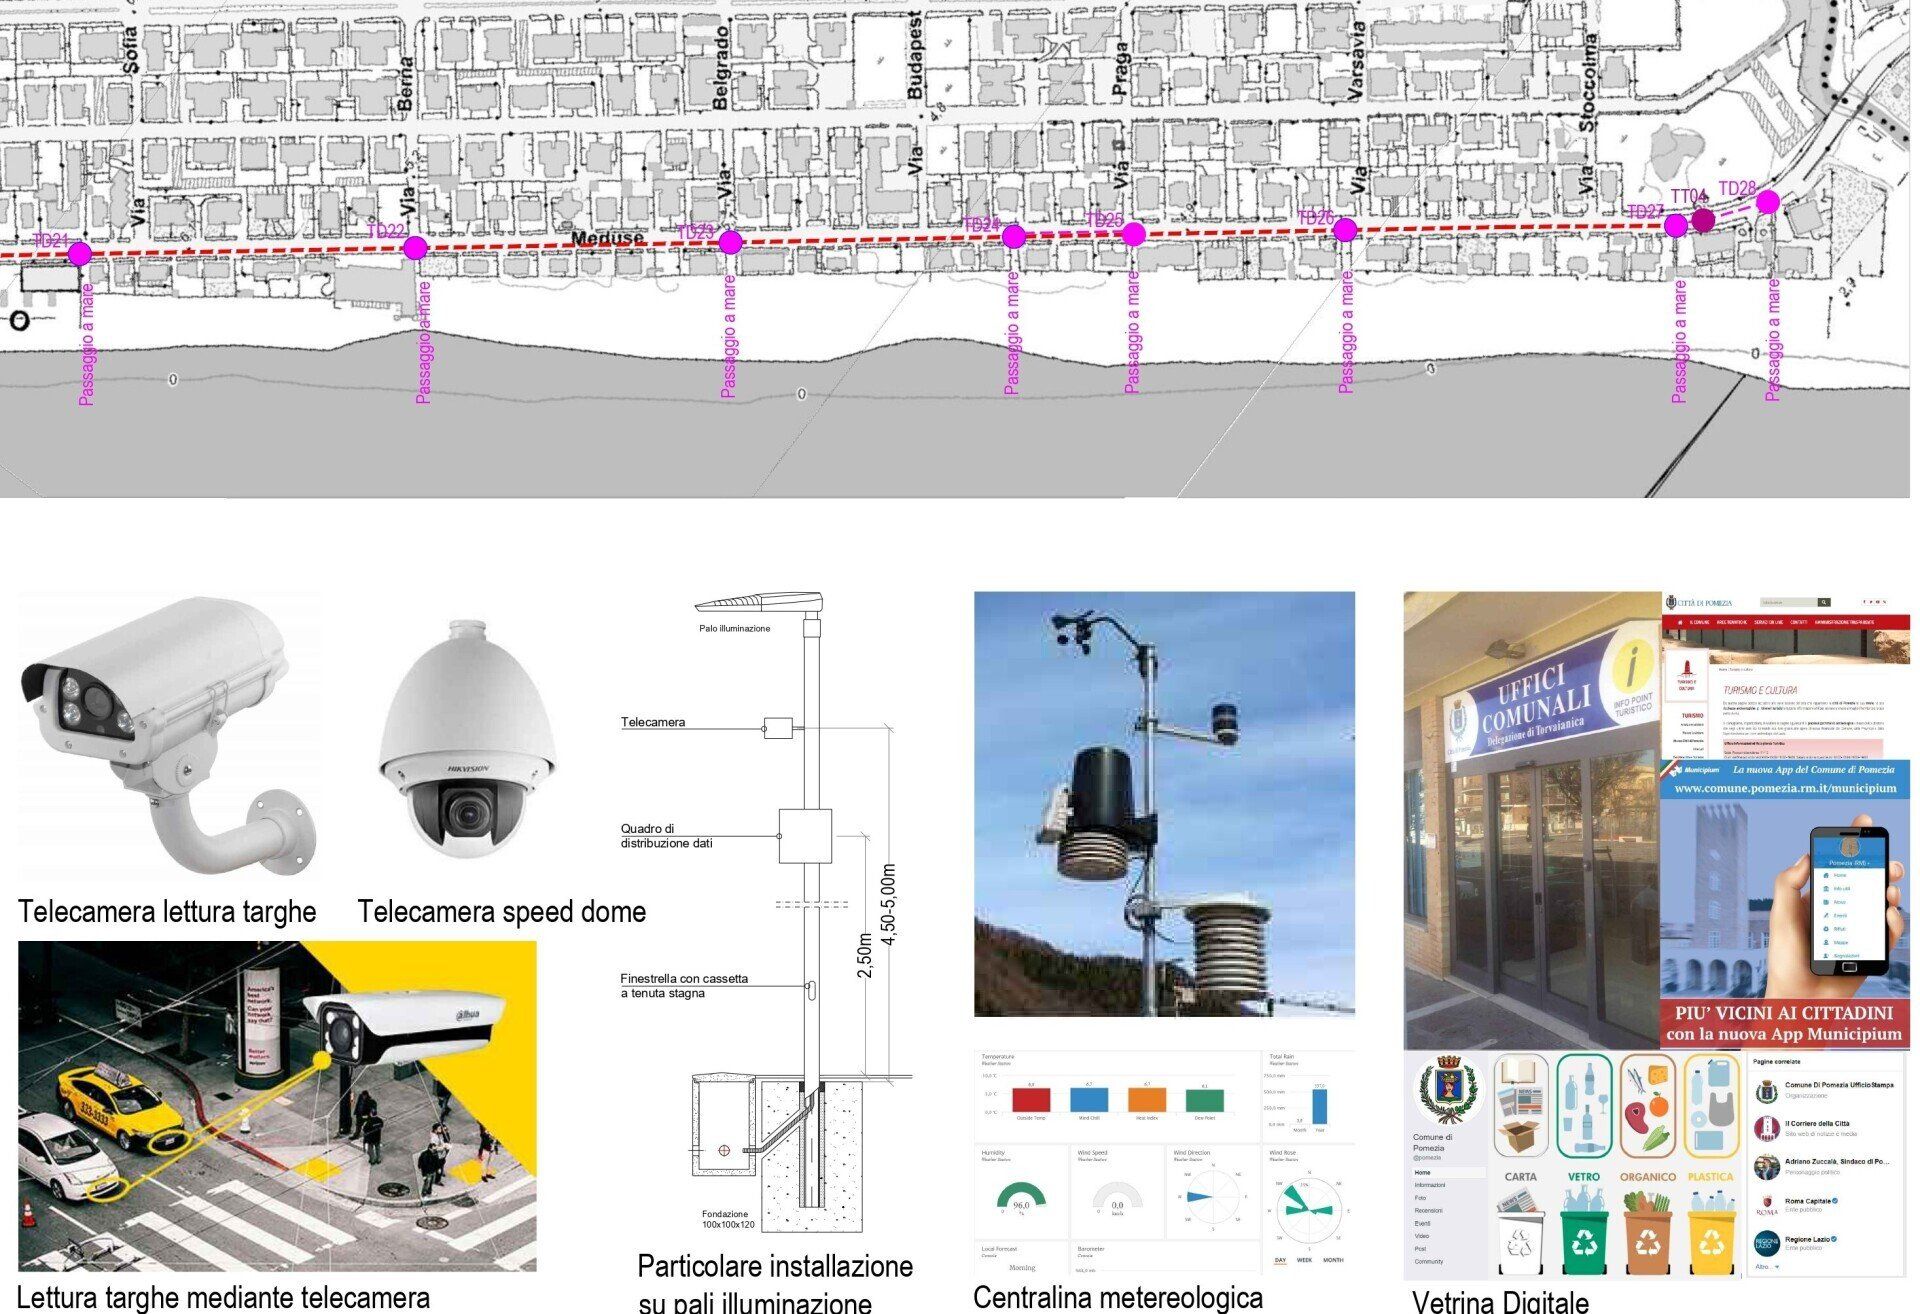Click the TD21 camera marker on map

pos(80,253)
